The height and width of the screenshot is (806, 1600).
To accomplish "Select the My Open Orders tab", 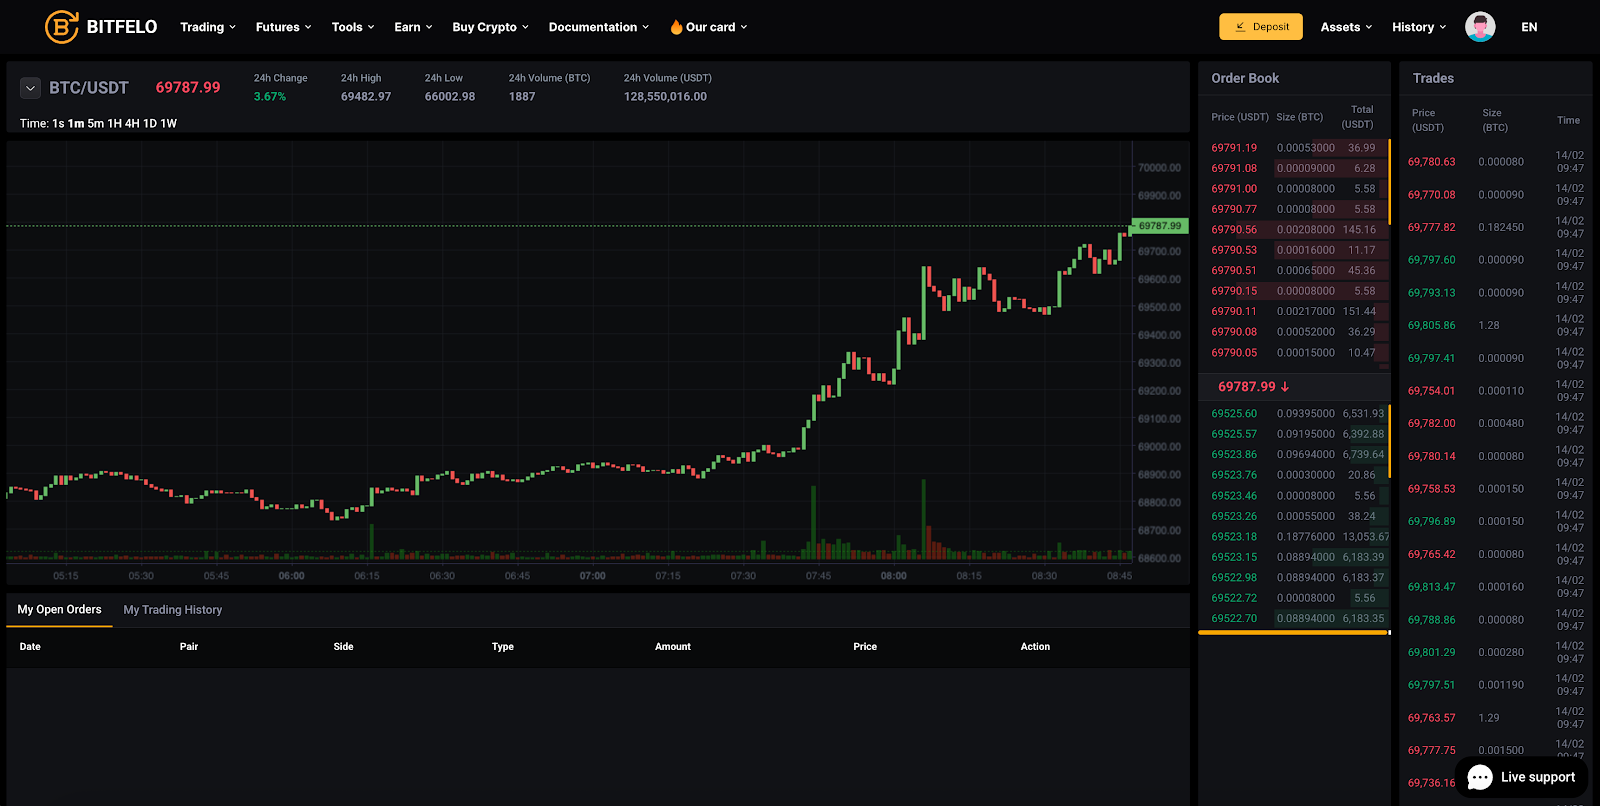I will pyautogui.click(x=59, y=610).
